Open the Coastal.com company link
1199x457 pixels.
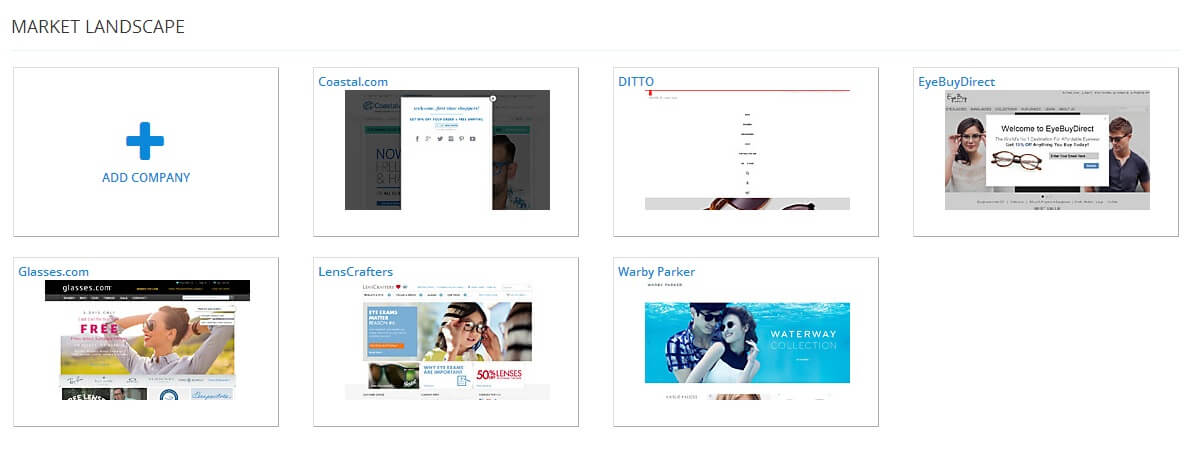point(353,82)
